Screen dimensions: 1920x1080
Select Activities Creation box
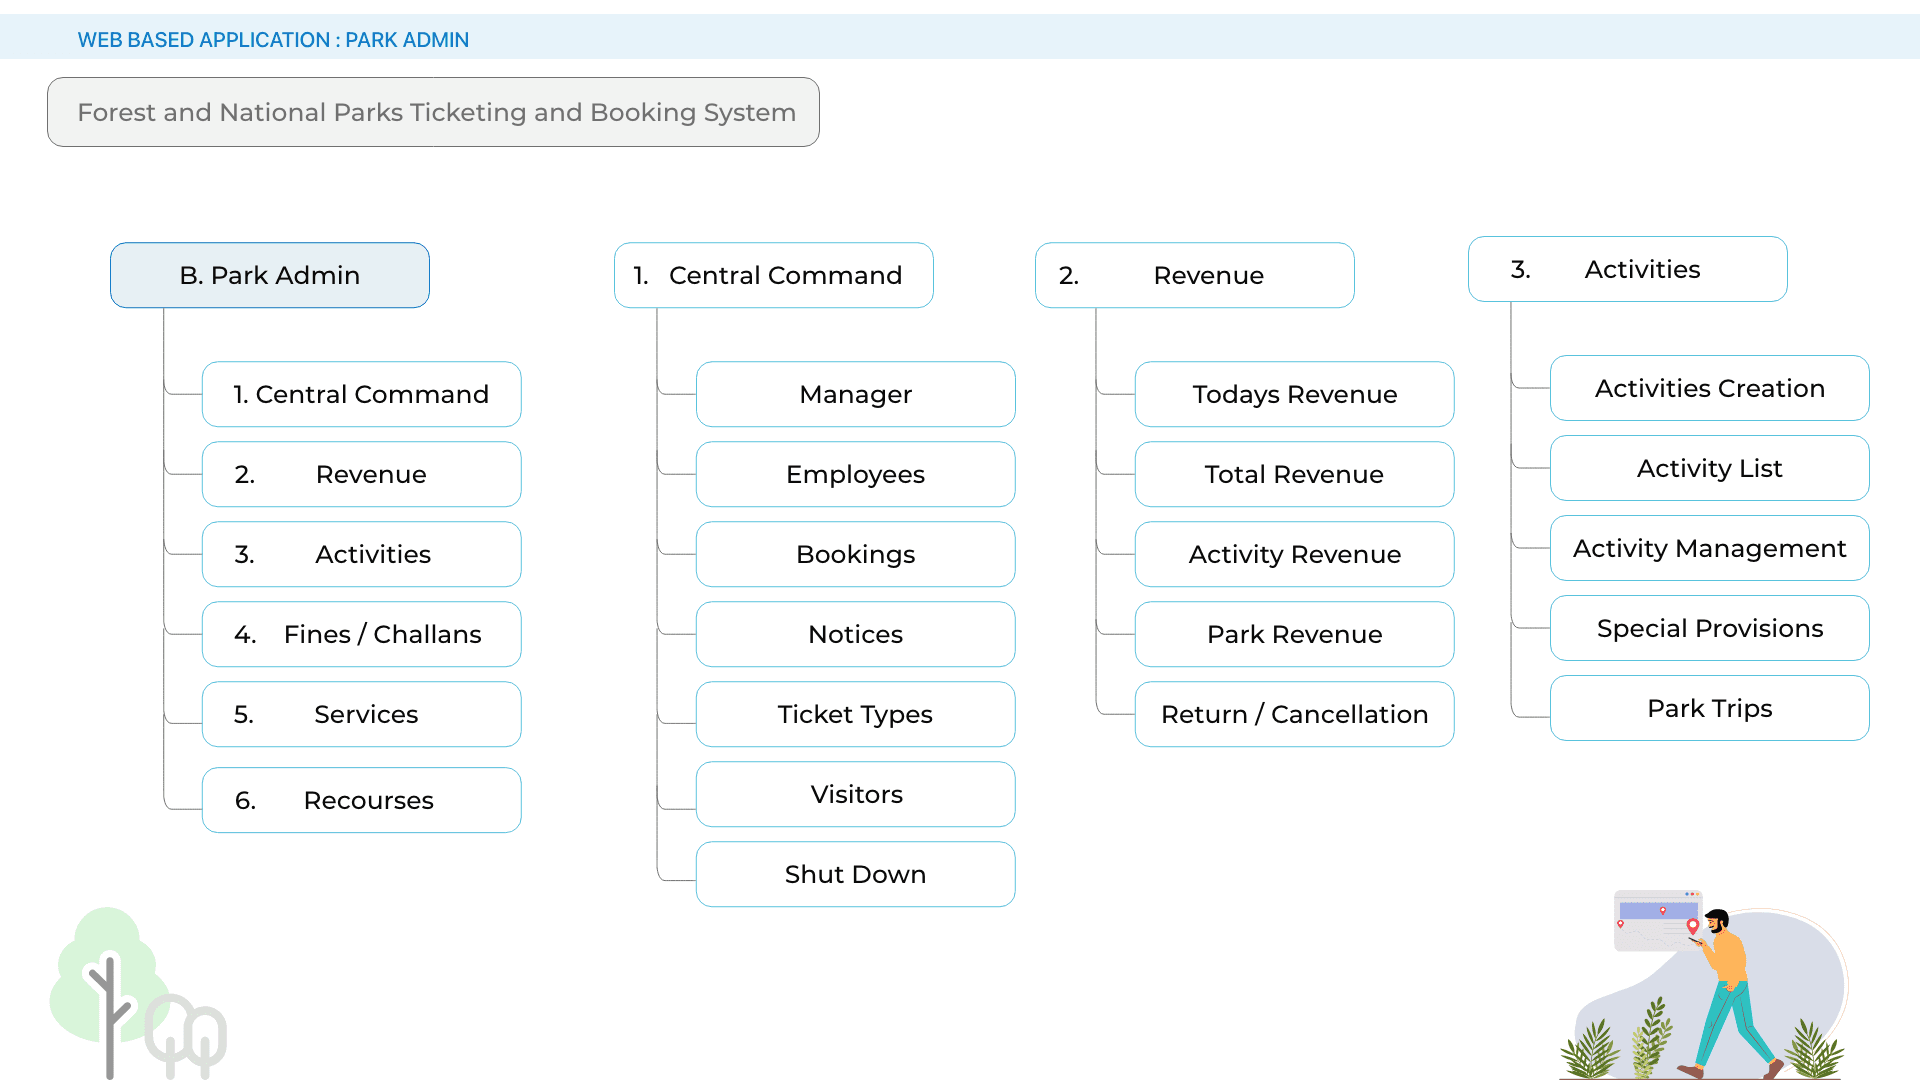1709,388
